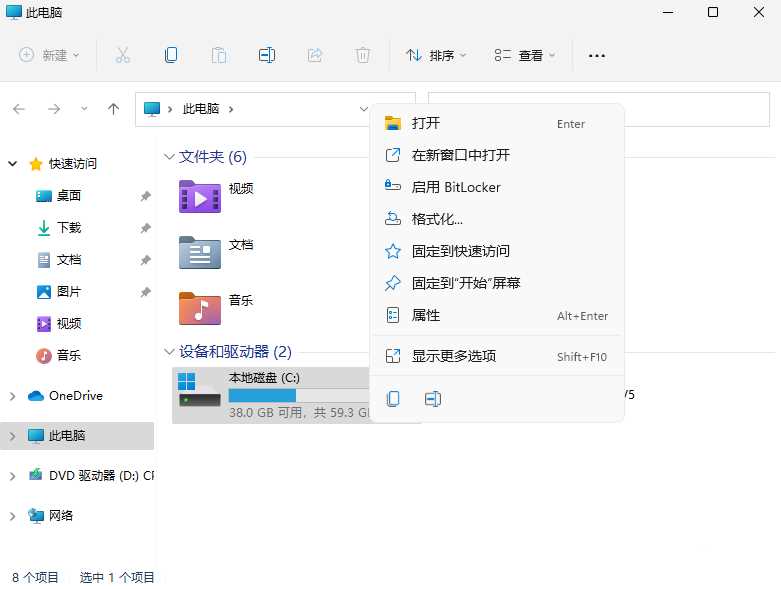This screenshot has height=589, width=781.
Task: Click the Paste clipboard icon in toolbar
Action: (x=219, y=55)
